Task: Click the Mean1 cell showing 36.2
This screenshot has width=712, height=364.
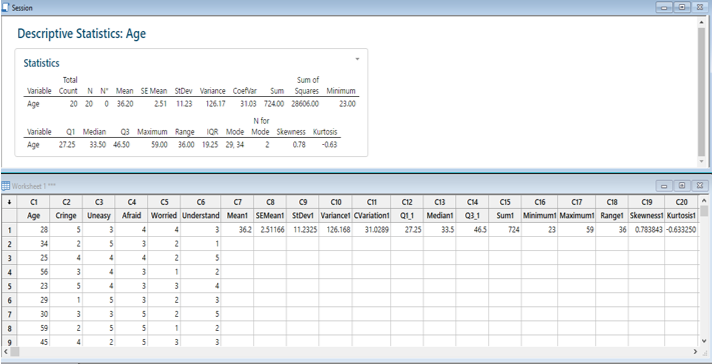Action: pos(237,230)
